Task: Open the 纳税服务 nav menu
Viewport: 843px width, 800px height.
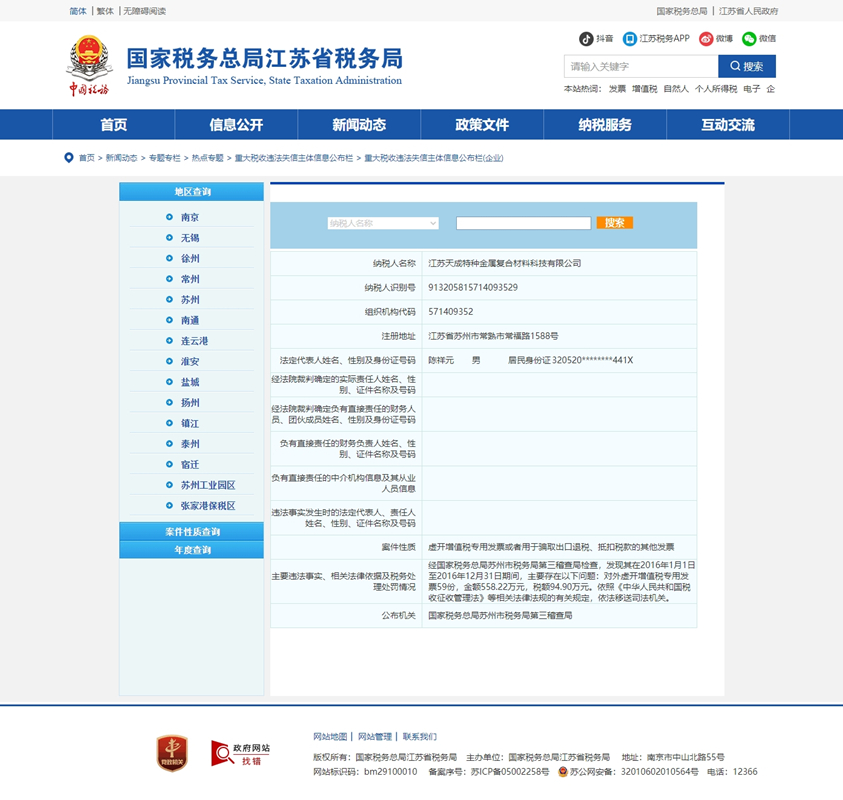Action: coord(605,125)
